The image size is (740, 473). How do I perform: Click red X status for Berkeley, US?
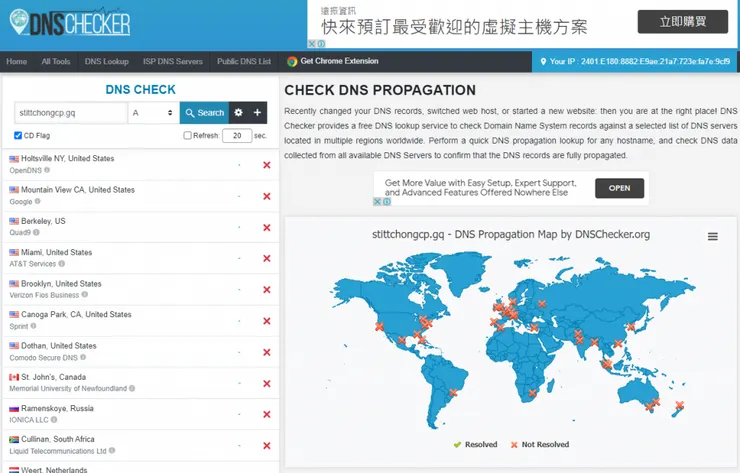click(267, 227)
